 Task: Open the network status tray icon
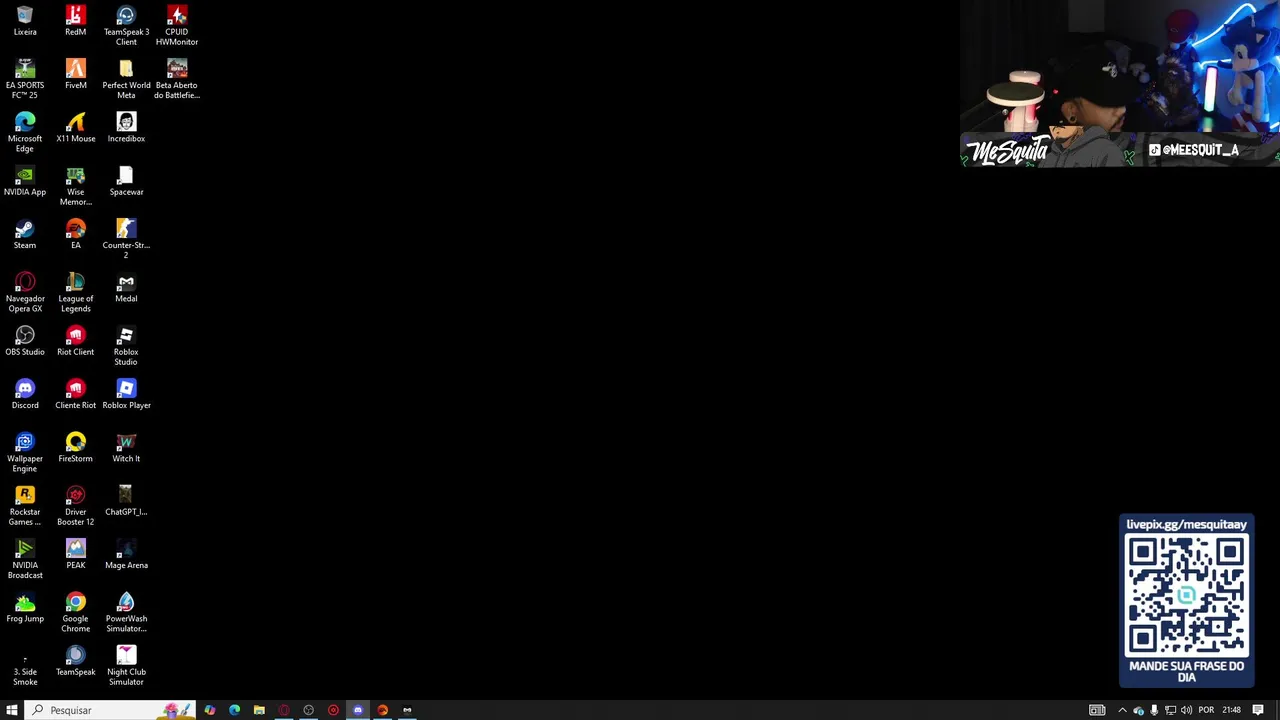(1170, 710)
